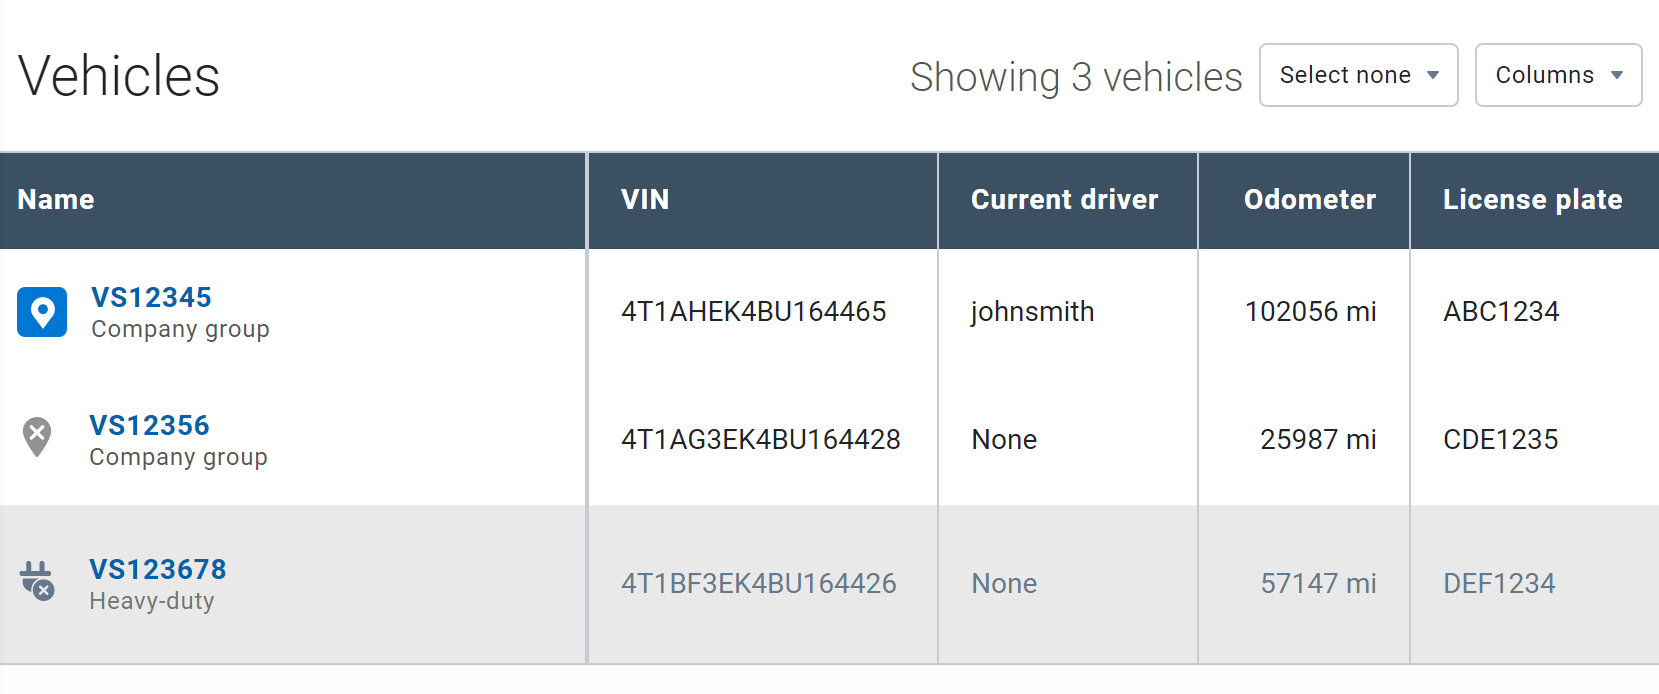
Task: Open vehicle VS12356 link
Action: 149,425
